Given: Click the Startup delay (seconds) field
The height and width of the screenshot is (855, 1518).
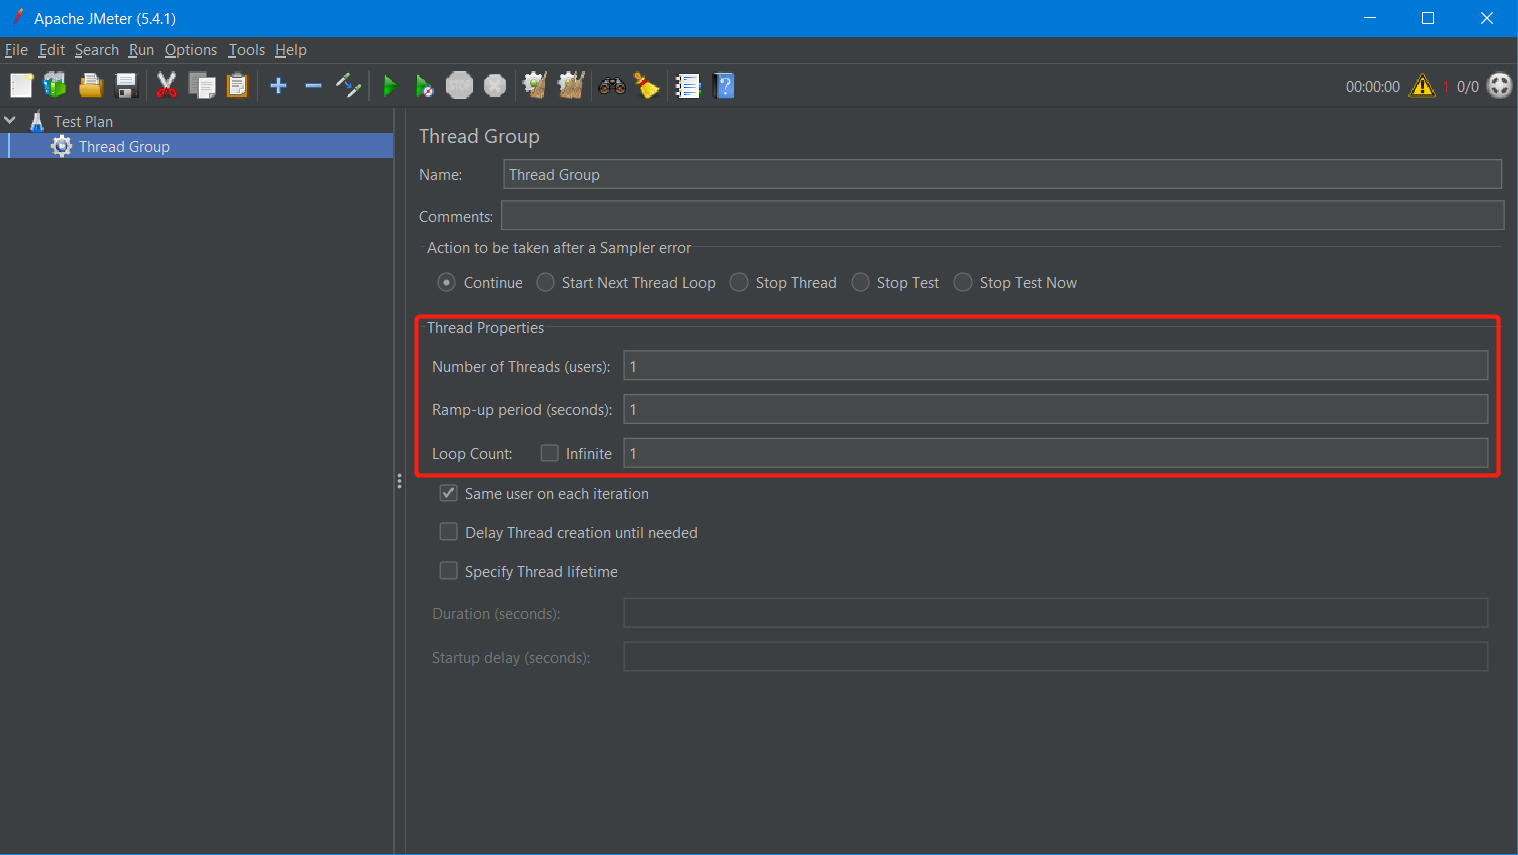Looking at the screenshot, I should coord(1056,657).
